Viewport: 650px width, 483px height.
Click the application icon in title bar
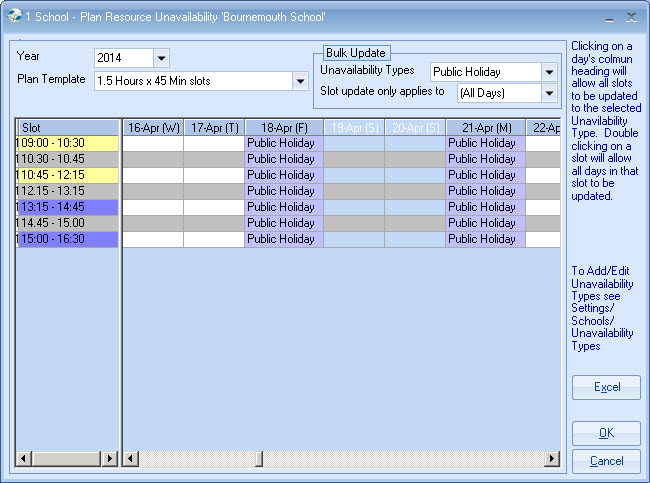[14, 17]
